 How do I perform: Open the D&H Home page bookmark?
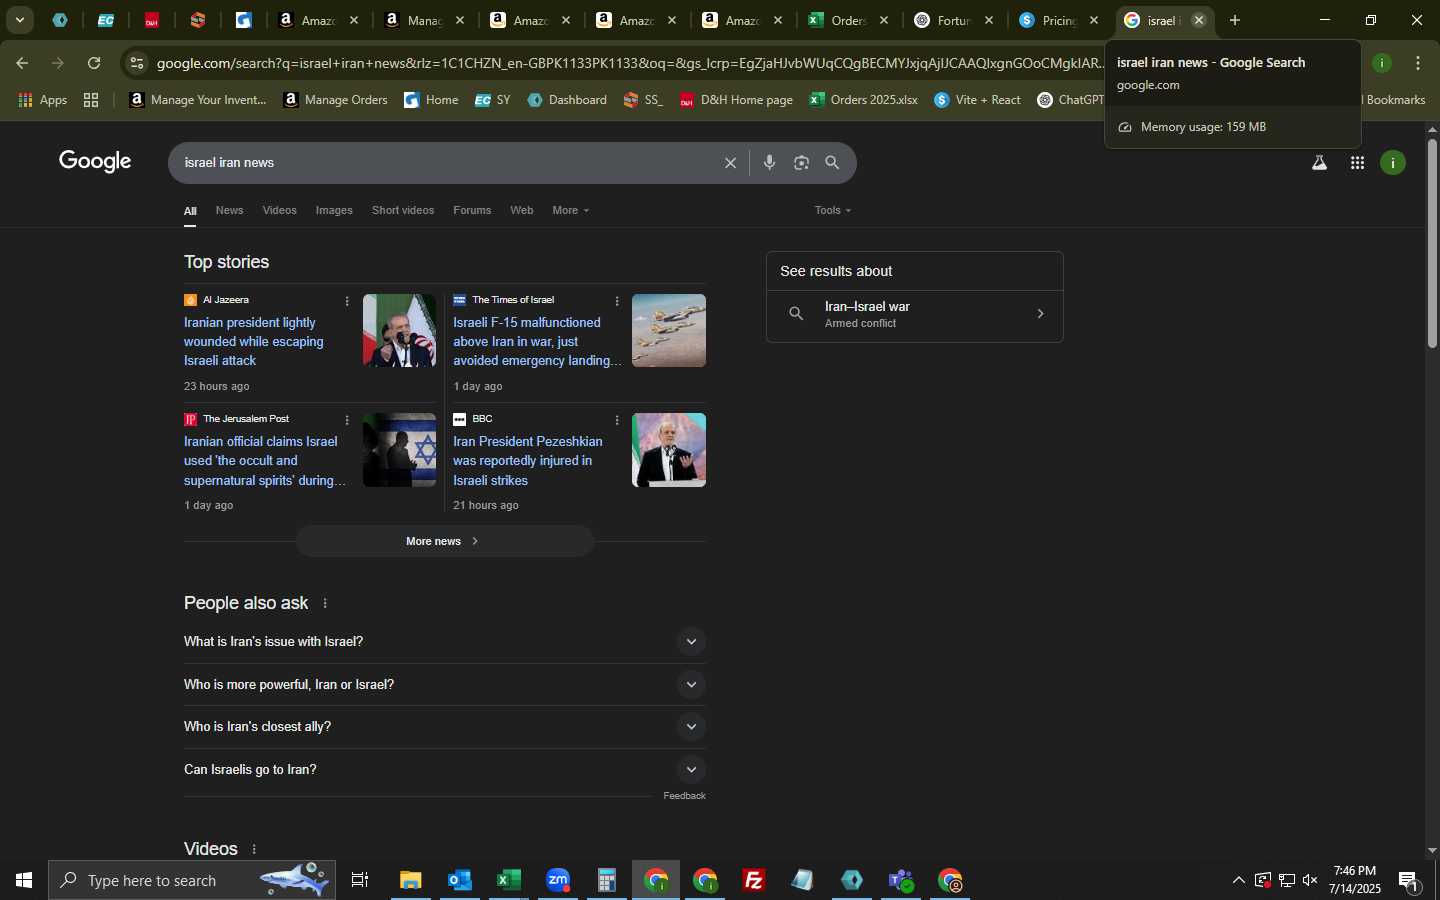(736, 100)
